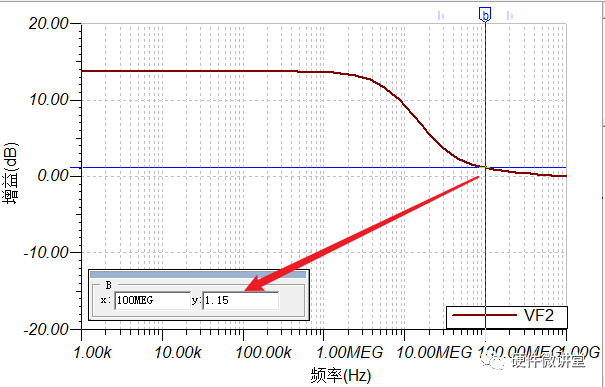Click the 增益(dB) axis title
605x387 pixels.
point(11,173)
